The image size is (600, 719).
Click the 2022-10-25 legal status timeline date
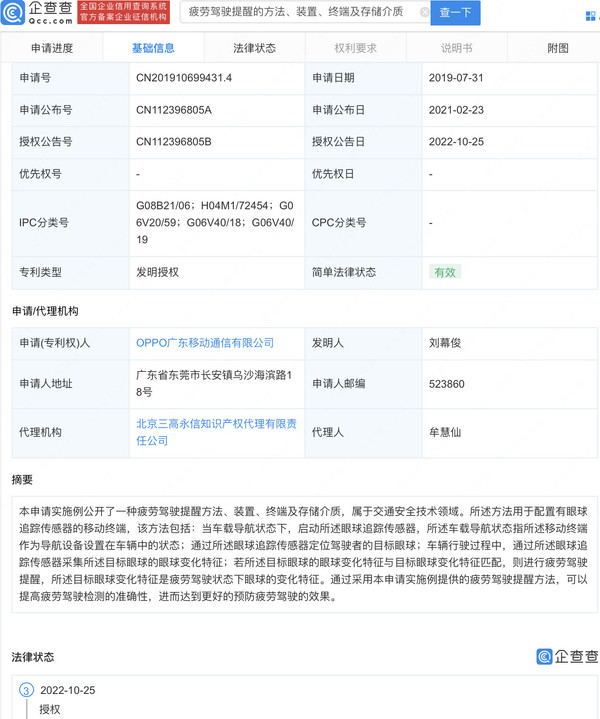(68, 690)
